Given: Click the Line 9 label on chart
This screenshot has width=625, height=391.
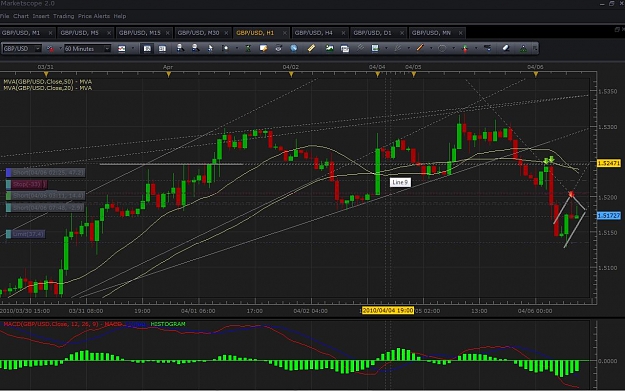Looking at the screenshot, I should click(400, 182).
